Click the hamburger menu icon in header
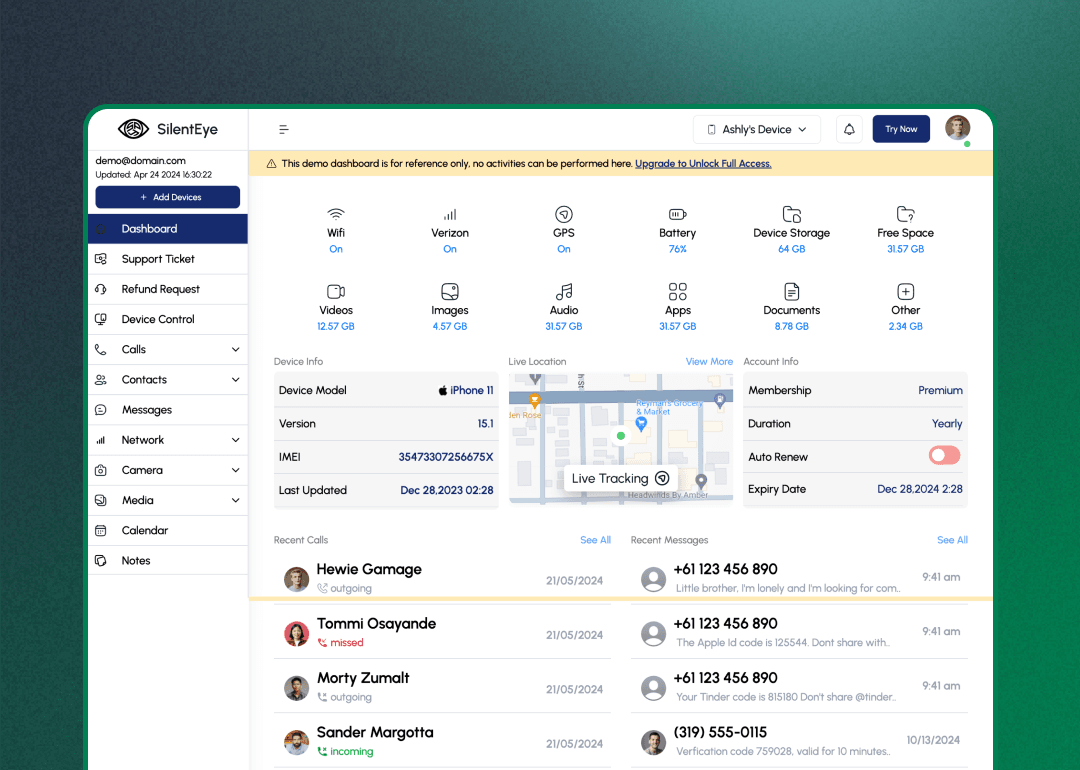This screenshot has width=1080, height=770. [284, 129]
